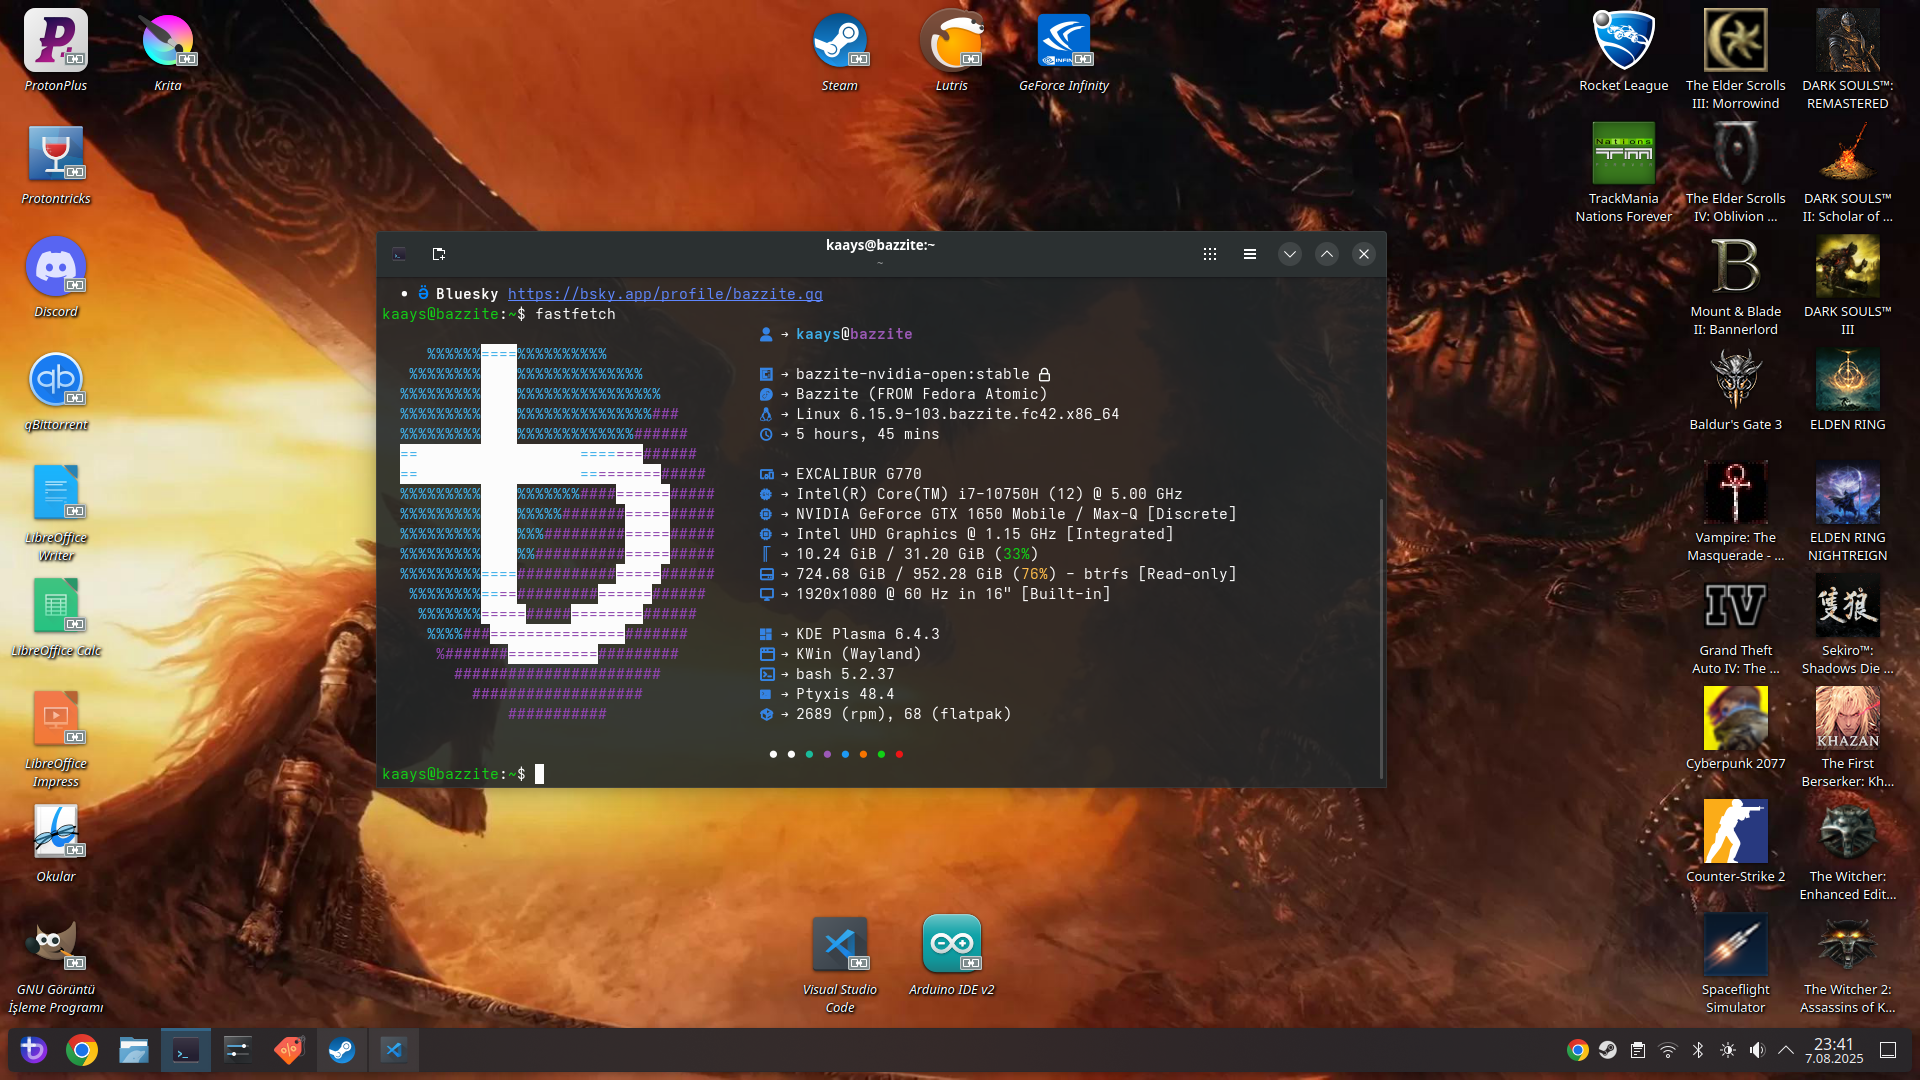
Task: Open the application launcher in taskbar
Action: pos(33,1050)
